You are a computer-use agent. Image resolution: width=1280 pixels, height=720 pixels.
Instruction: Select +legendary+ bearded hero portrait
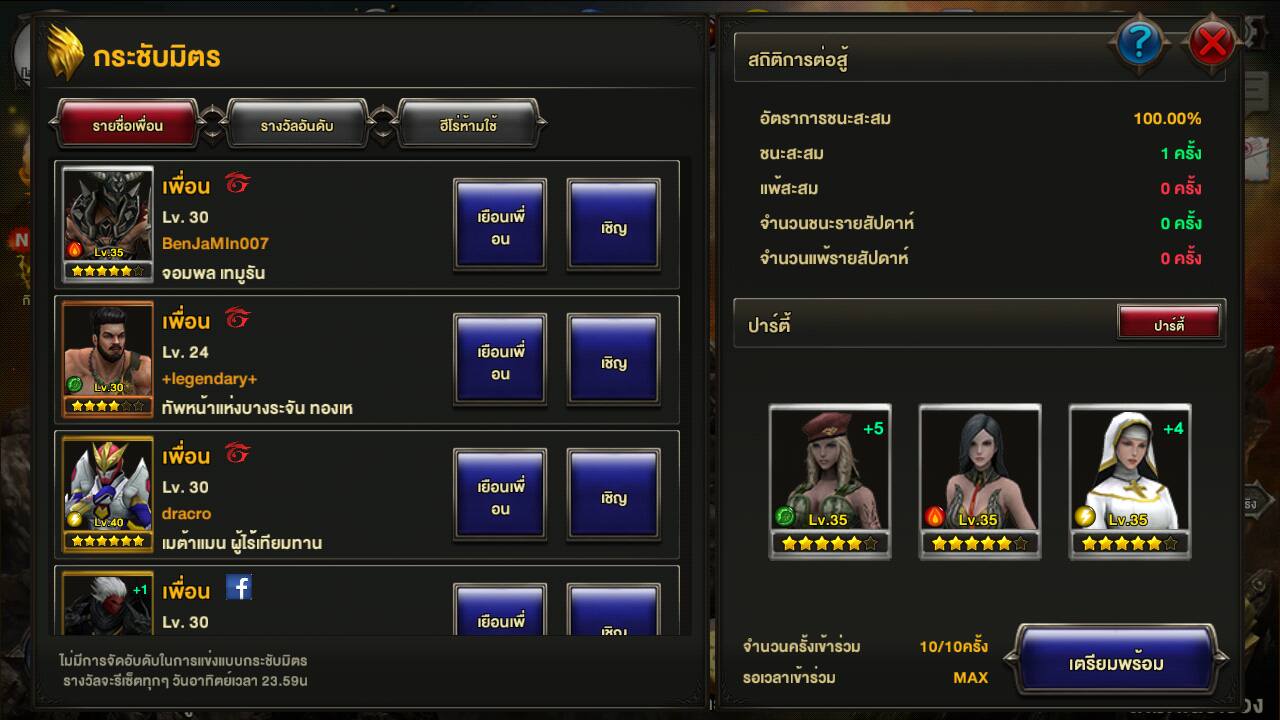click(107, 358)
